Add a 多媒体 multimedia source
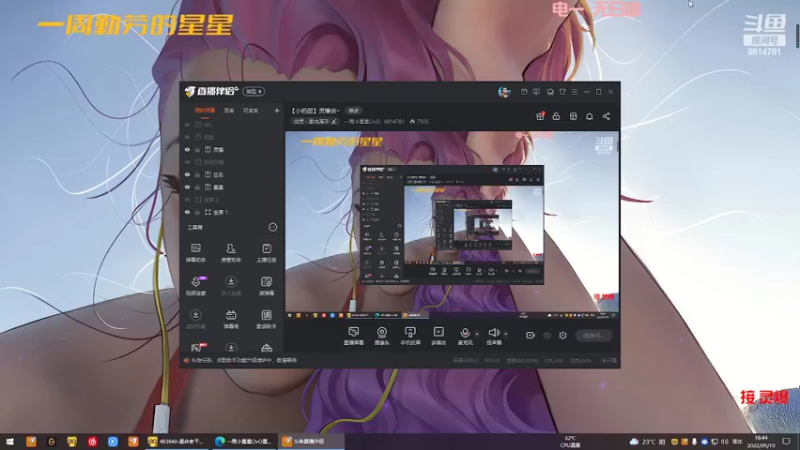 coord(438,336)
